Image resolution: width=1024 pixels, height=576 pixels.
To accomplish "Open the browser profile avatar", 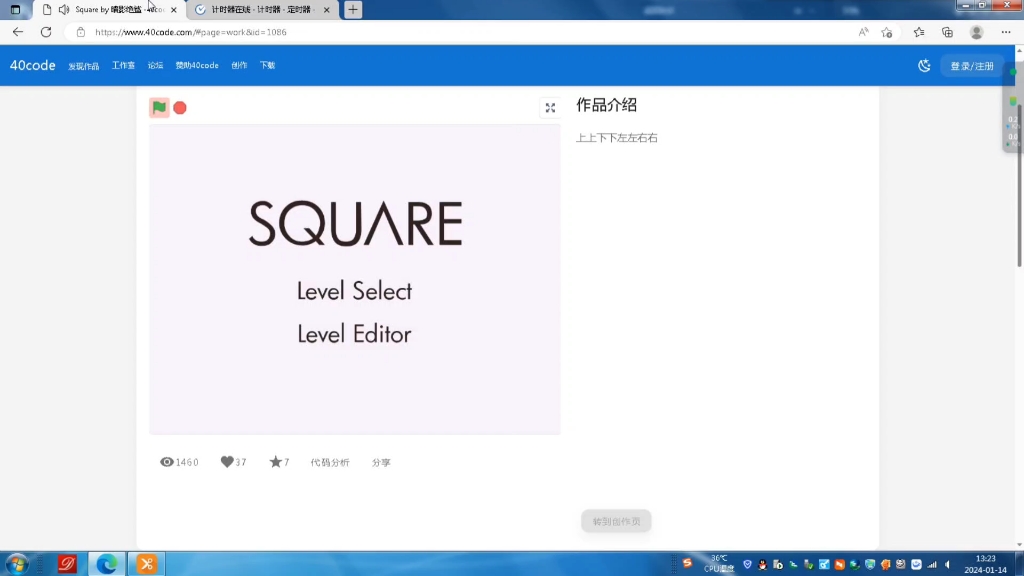I will click(976, 32).
